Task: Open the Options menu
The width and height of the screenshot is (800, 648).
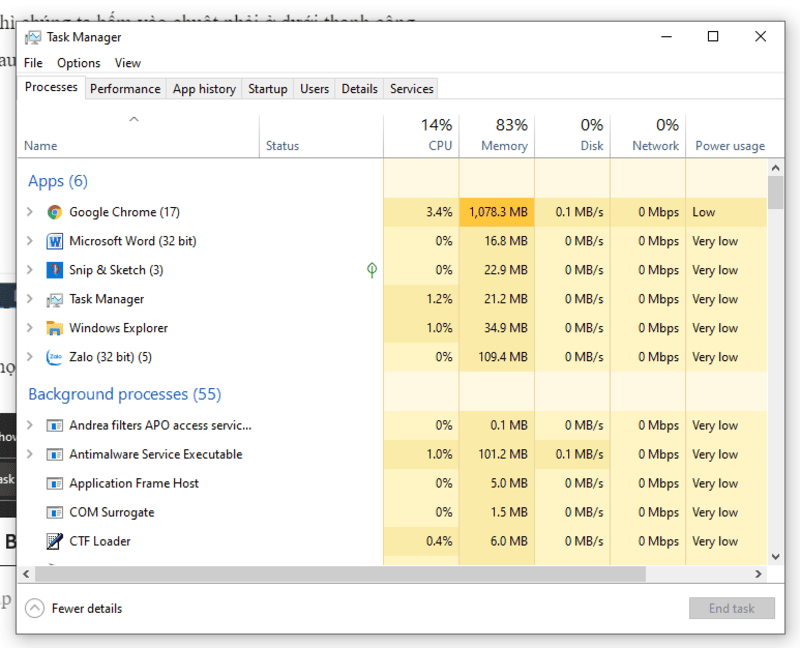Action: click(x=78, y=62)
